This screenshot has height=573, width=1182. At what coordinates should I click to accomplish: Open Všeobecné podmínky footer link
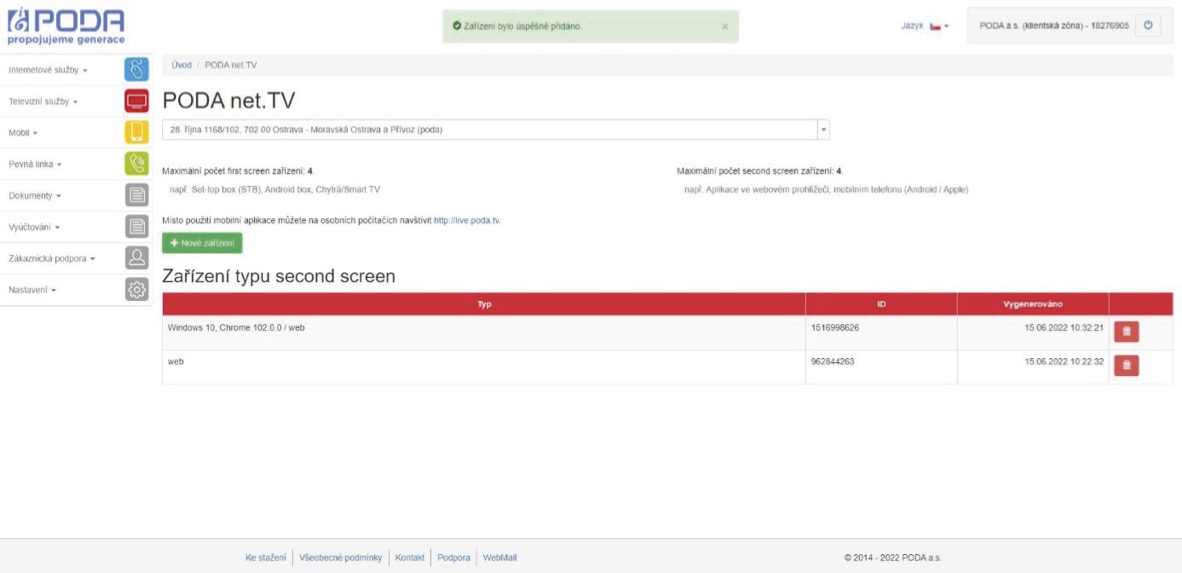pos(341,558)
